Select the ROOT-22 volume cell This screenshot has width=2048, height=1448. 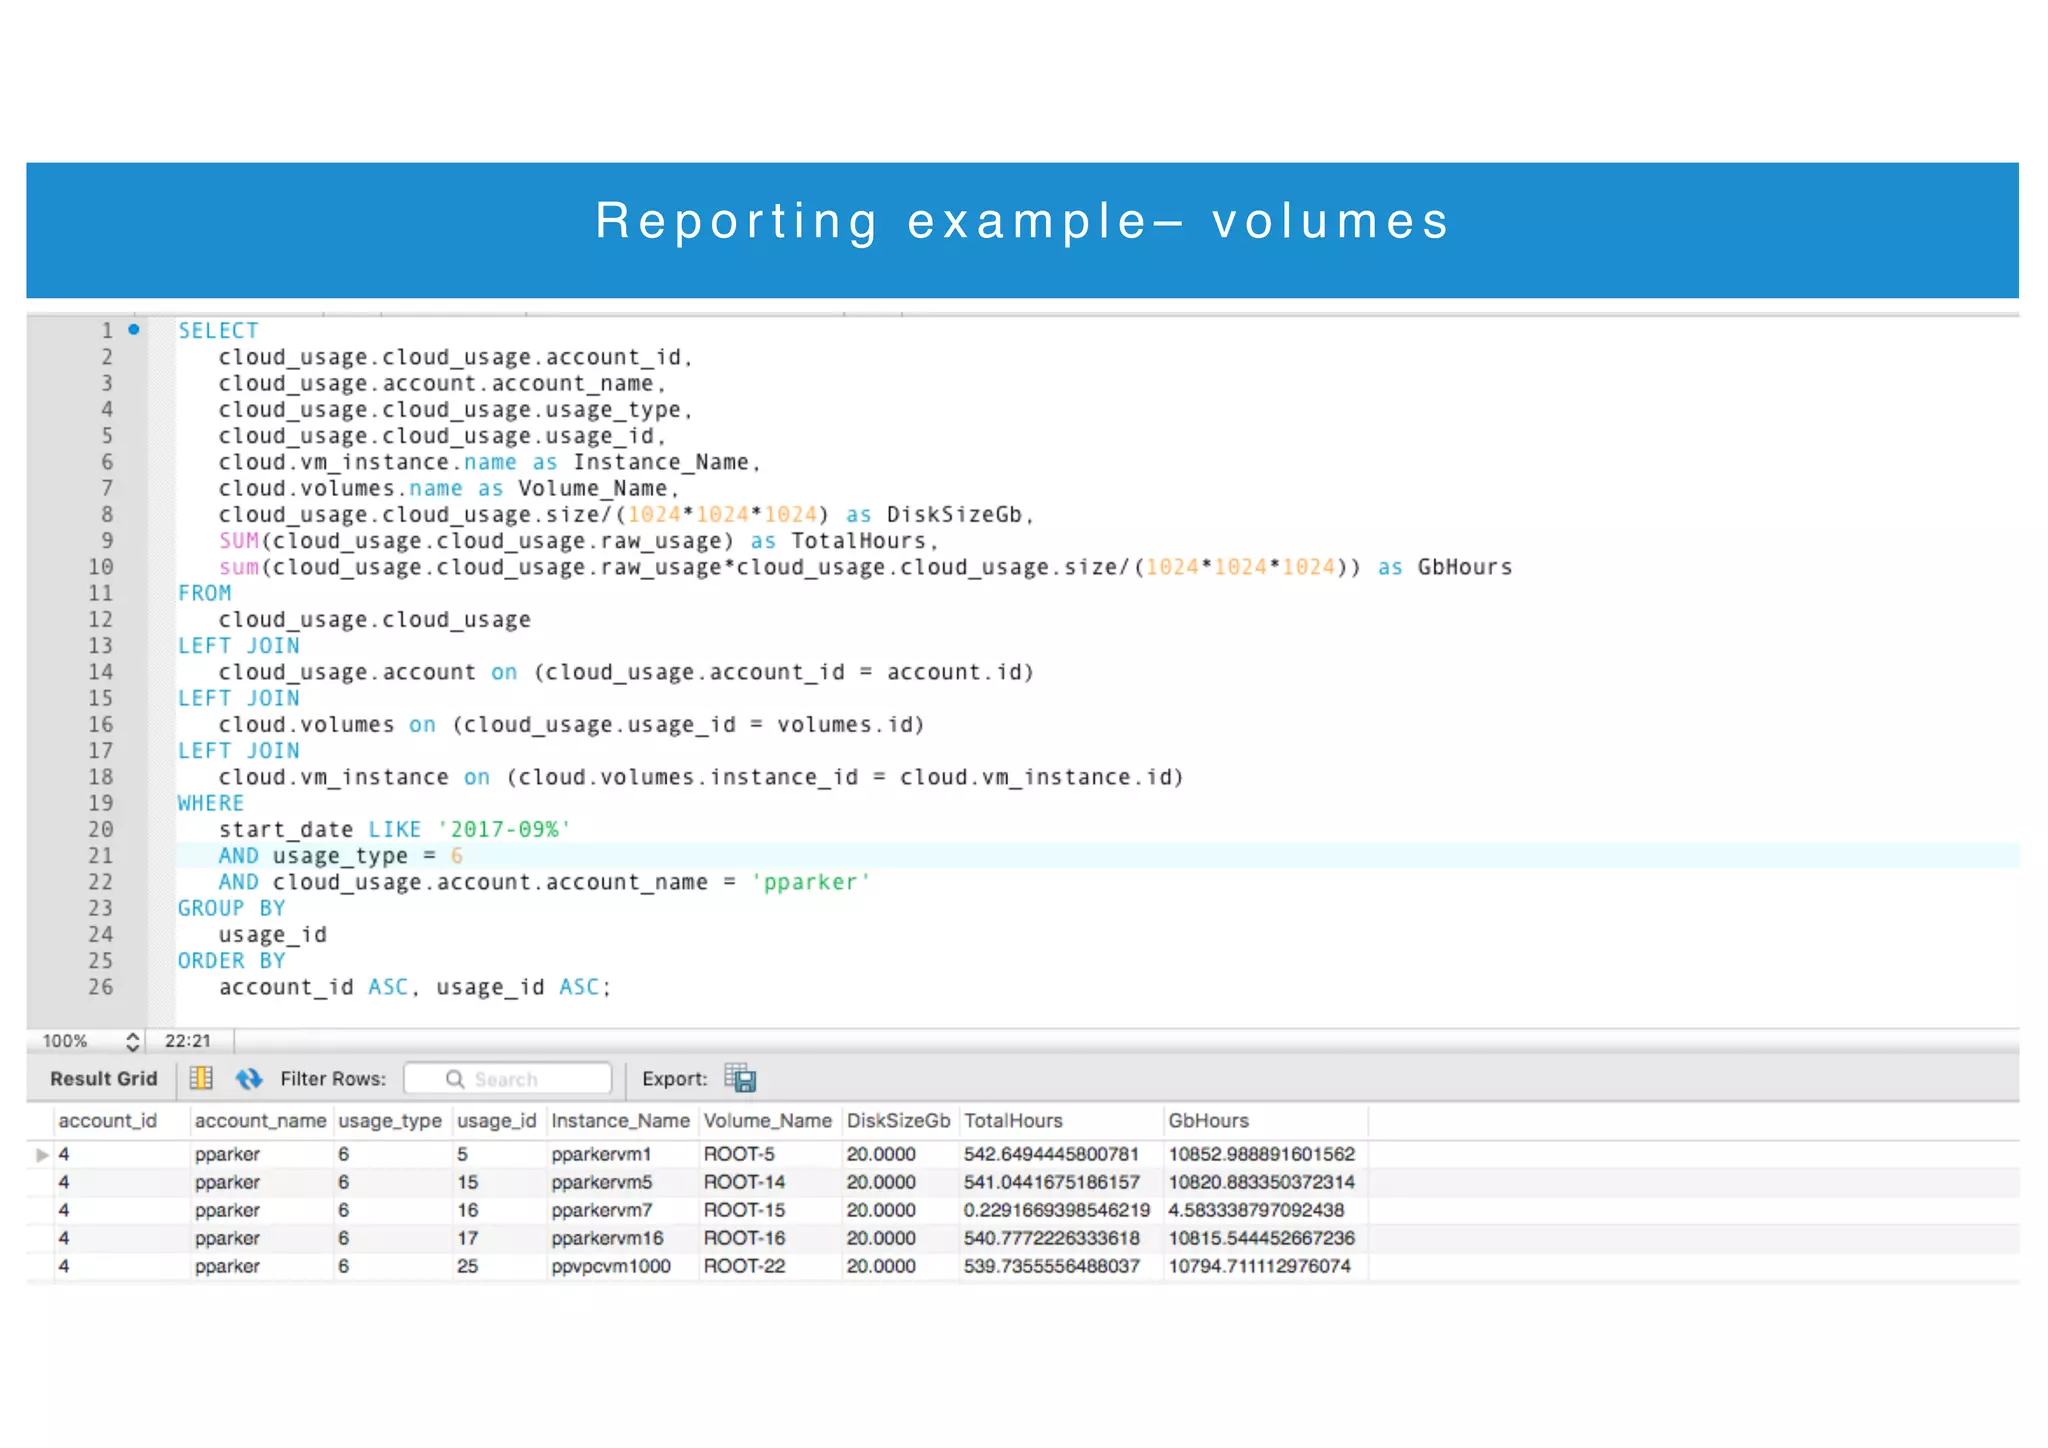pos(744,1266)
